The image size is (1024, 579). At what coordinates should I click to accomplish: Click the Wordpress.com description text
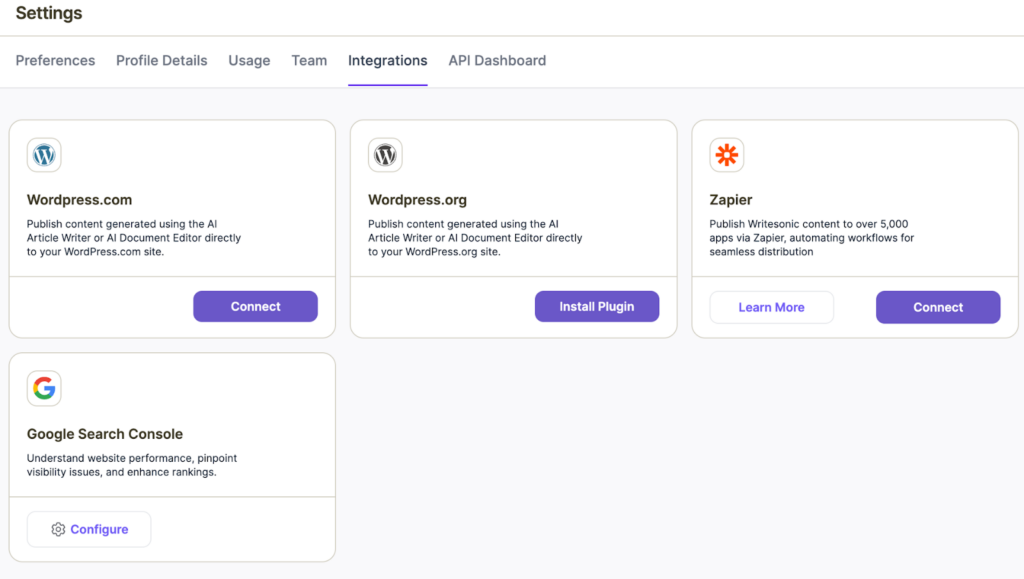[x=134, y=238]
